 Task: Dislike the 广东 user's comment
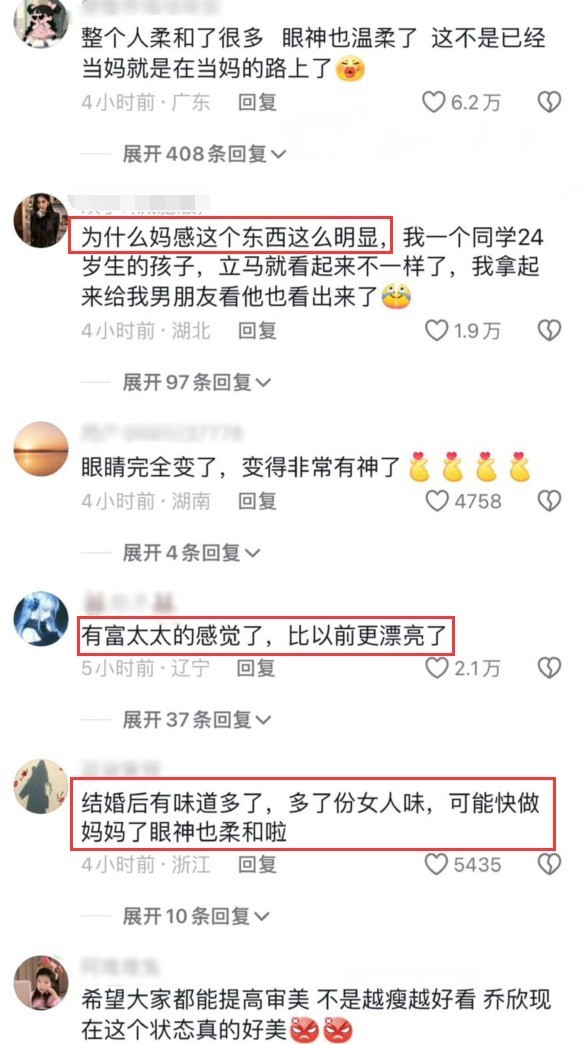click(549, 102)
